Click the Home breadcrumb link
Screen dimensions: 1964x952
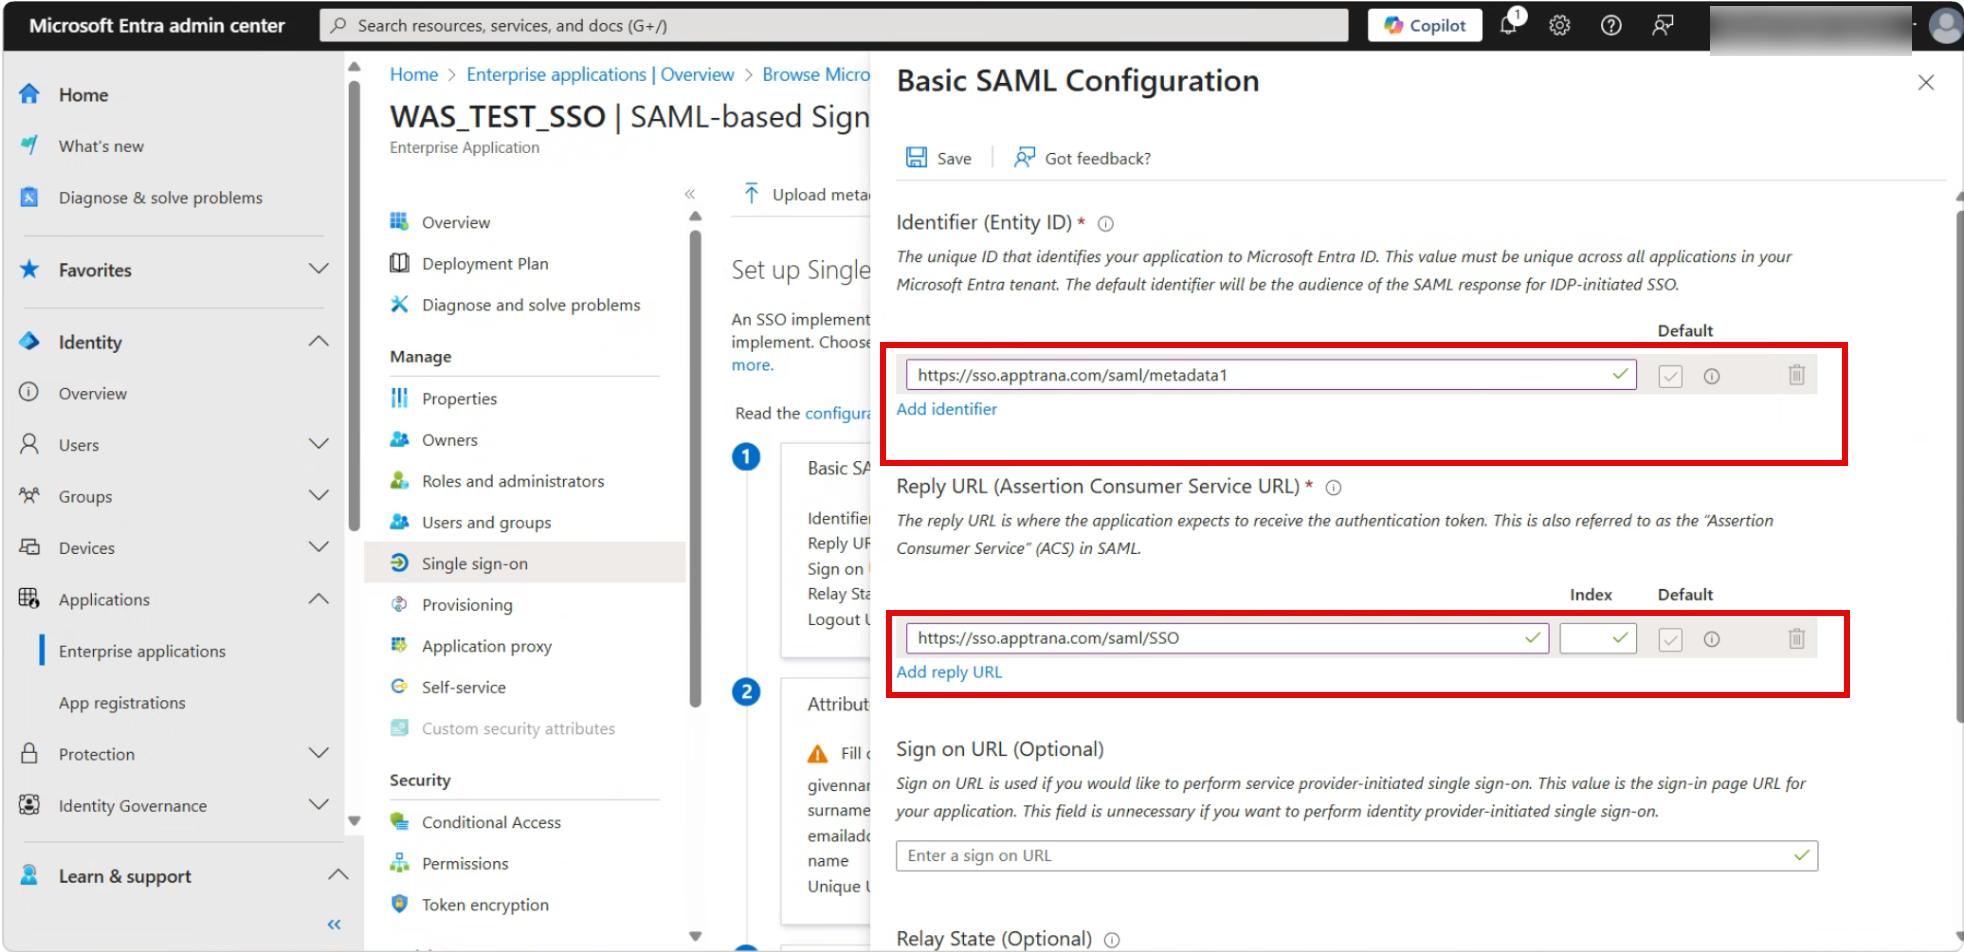click(x=414, y=74)
